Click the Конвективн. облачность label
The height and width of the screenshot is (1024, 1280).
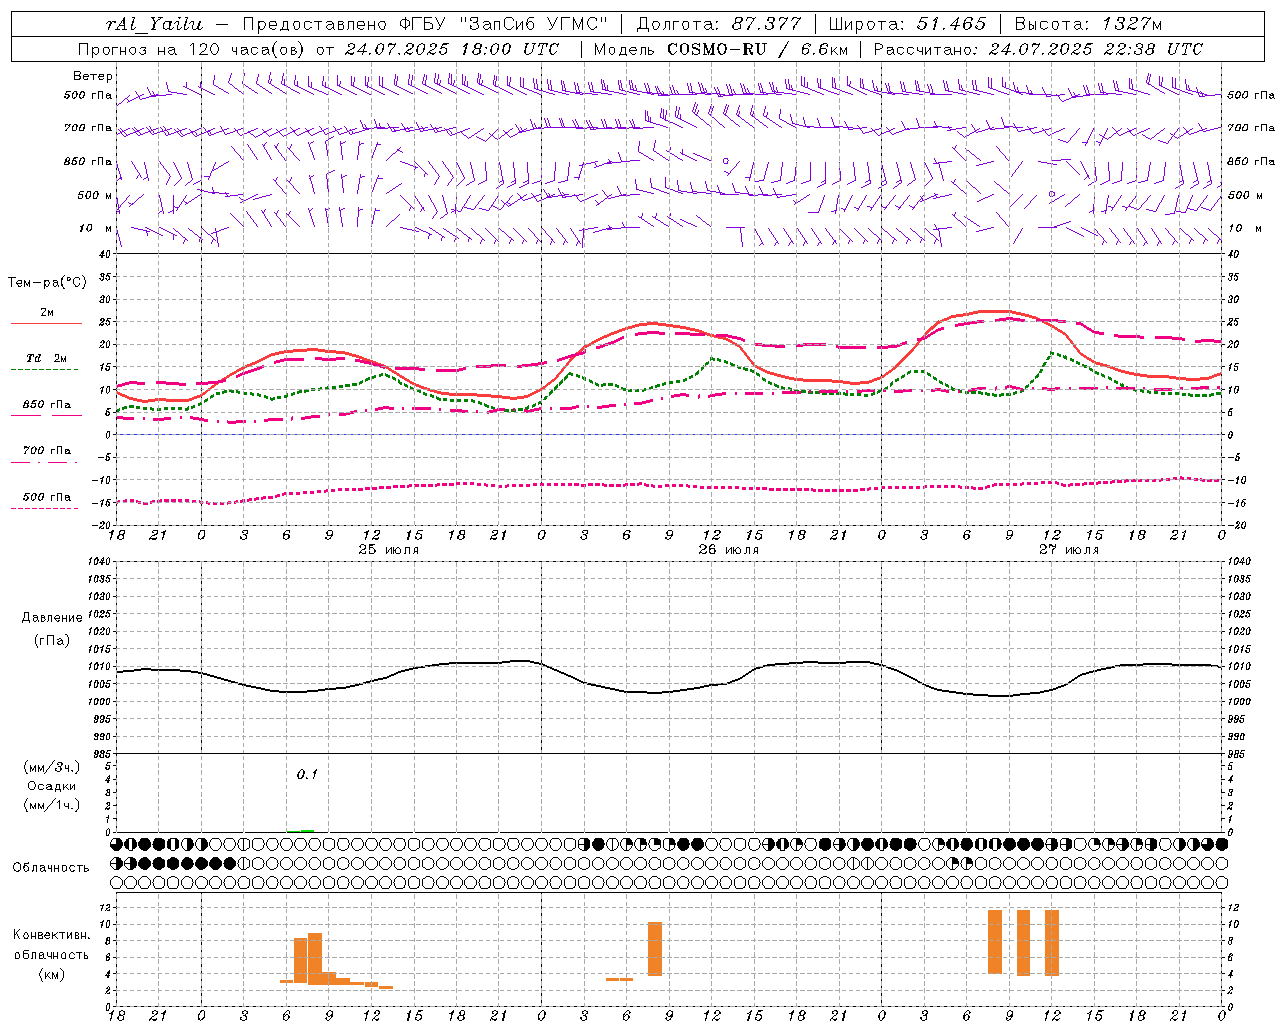coord(51,945)
